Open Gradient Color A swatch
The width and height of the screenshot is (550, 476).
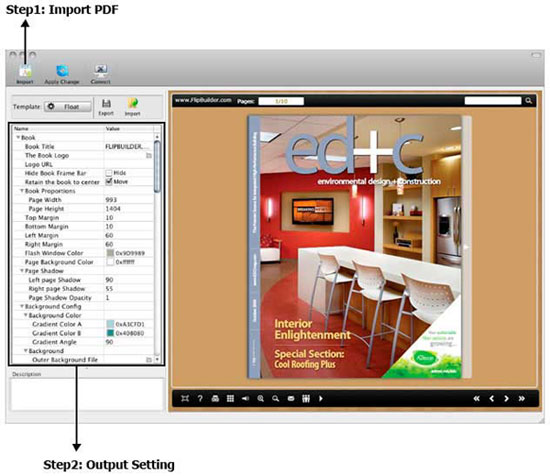point(110,324)
